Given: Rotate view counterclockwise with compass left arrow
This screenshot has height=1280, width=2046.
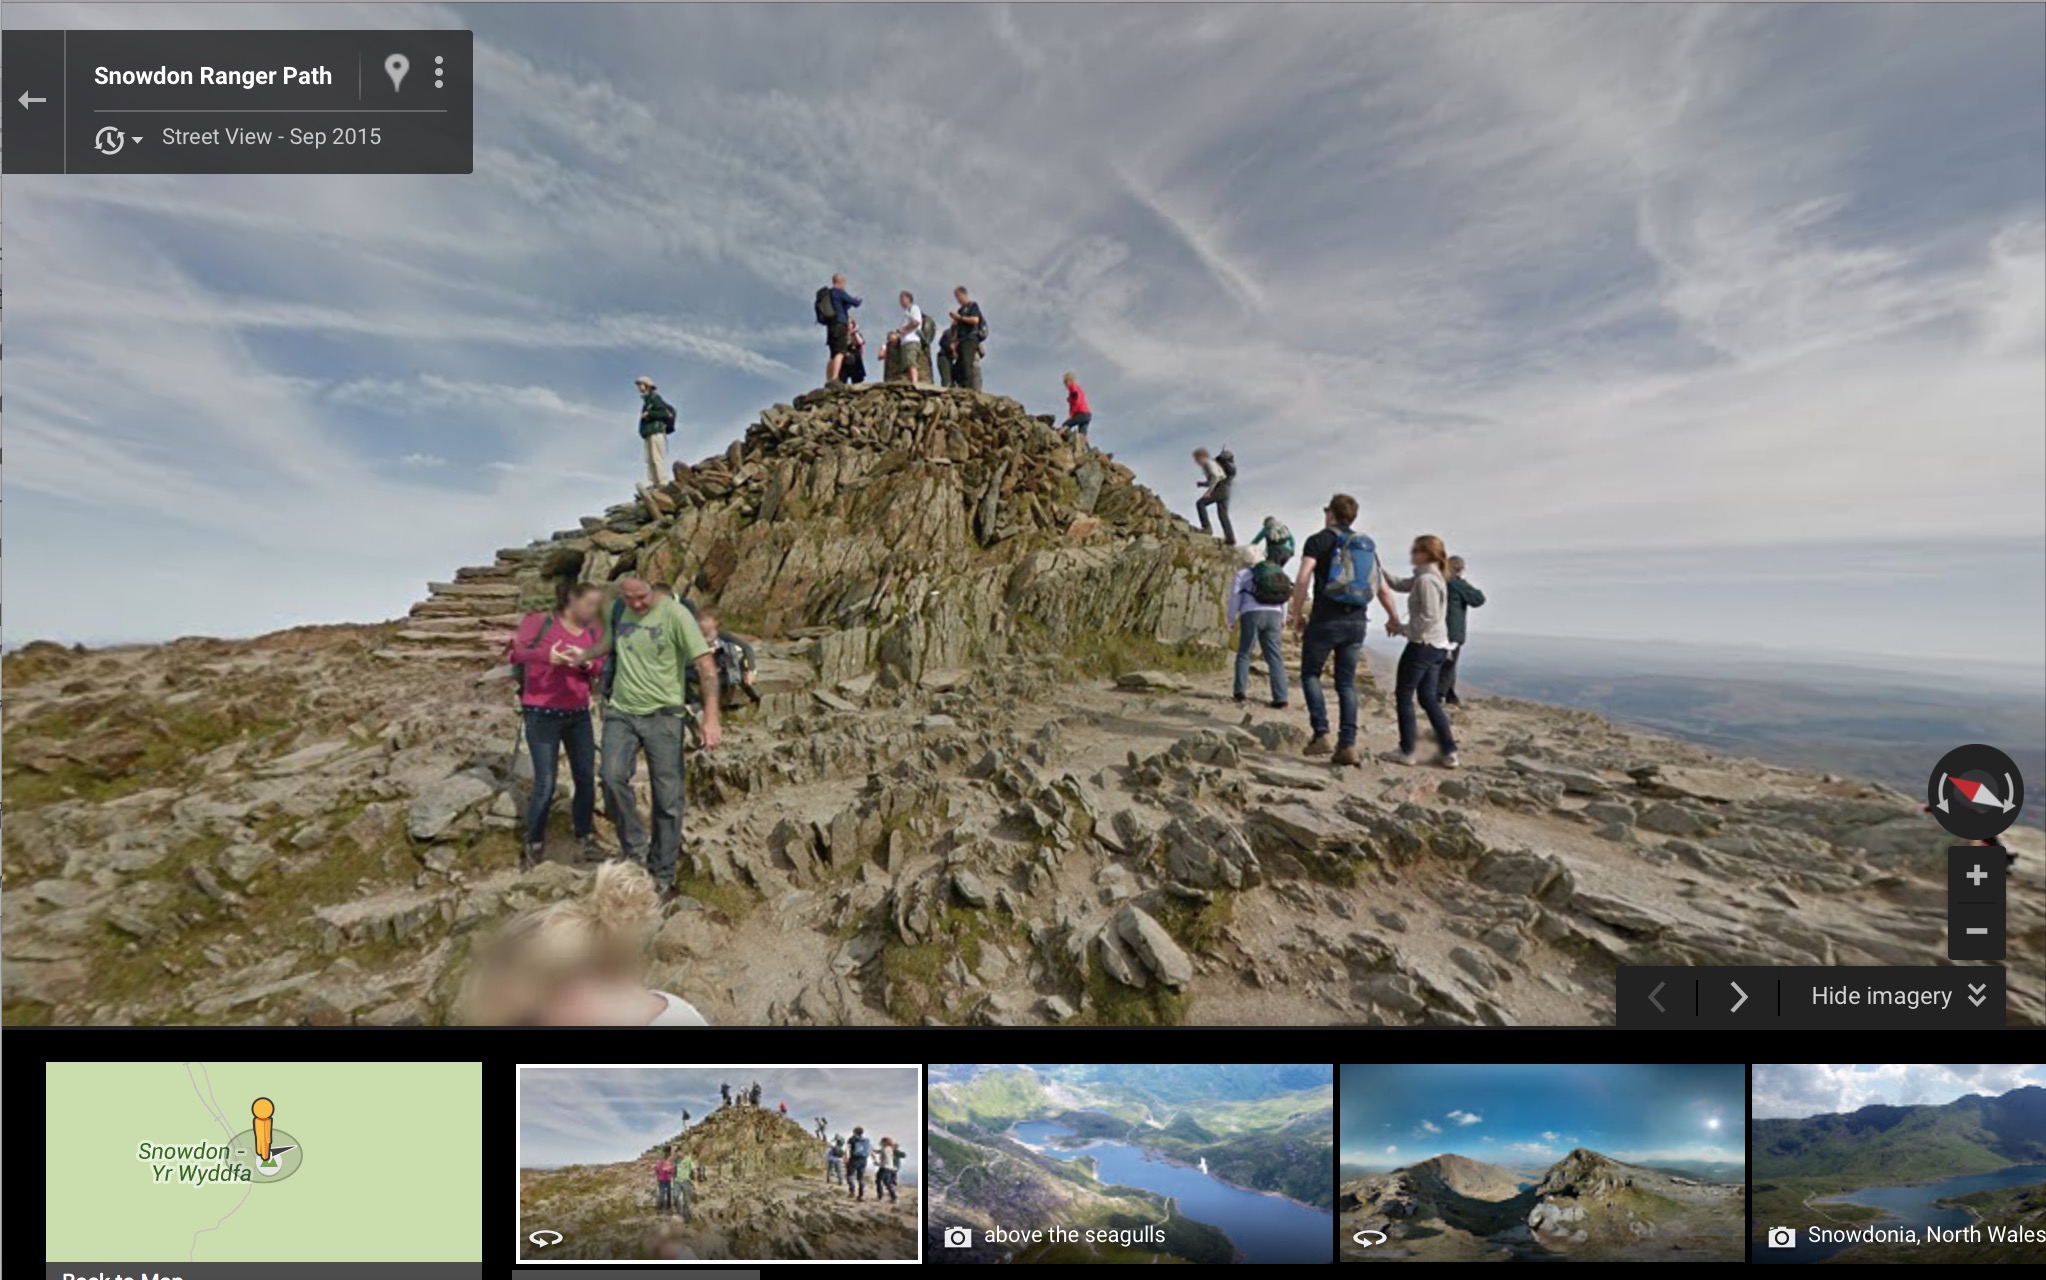Looking at the screenshot, I should coord(1943,795).
